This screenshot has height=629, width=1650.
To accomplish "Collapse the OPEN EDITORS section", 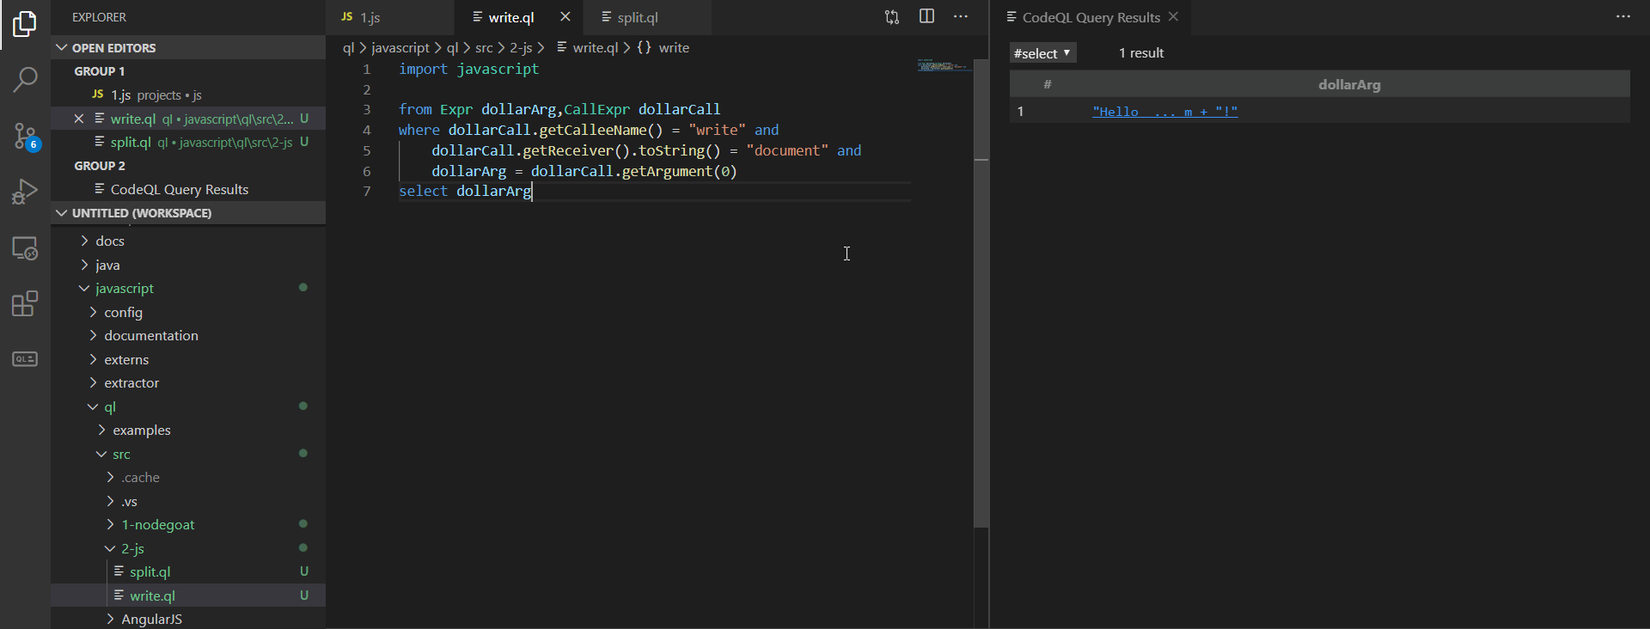I will [x=113, y=47].
